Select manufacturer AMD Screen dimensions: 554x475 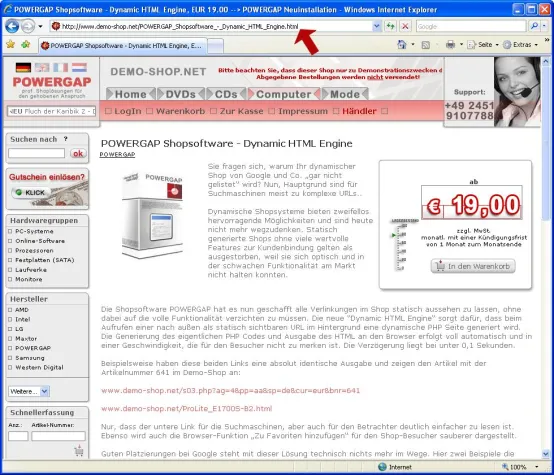(22, 310)
